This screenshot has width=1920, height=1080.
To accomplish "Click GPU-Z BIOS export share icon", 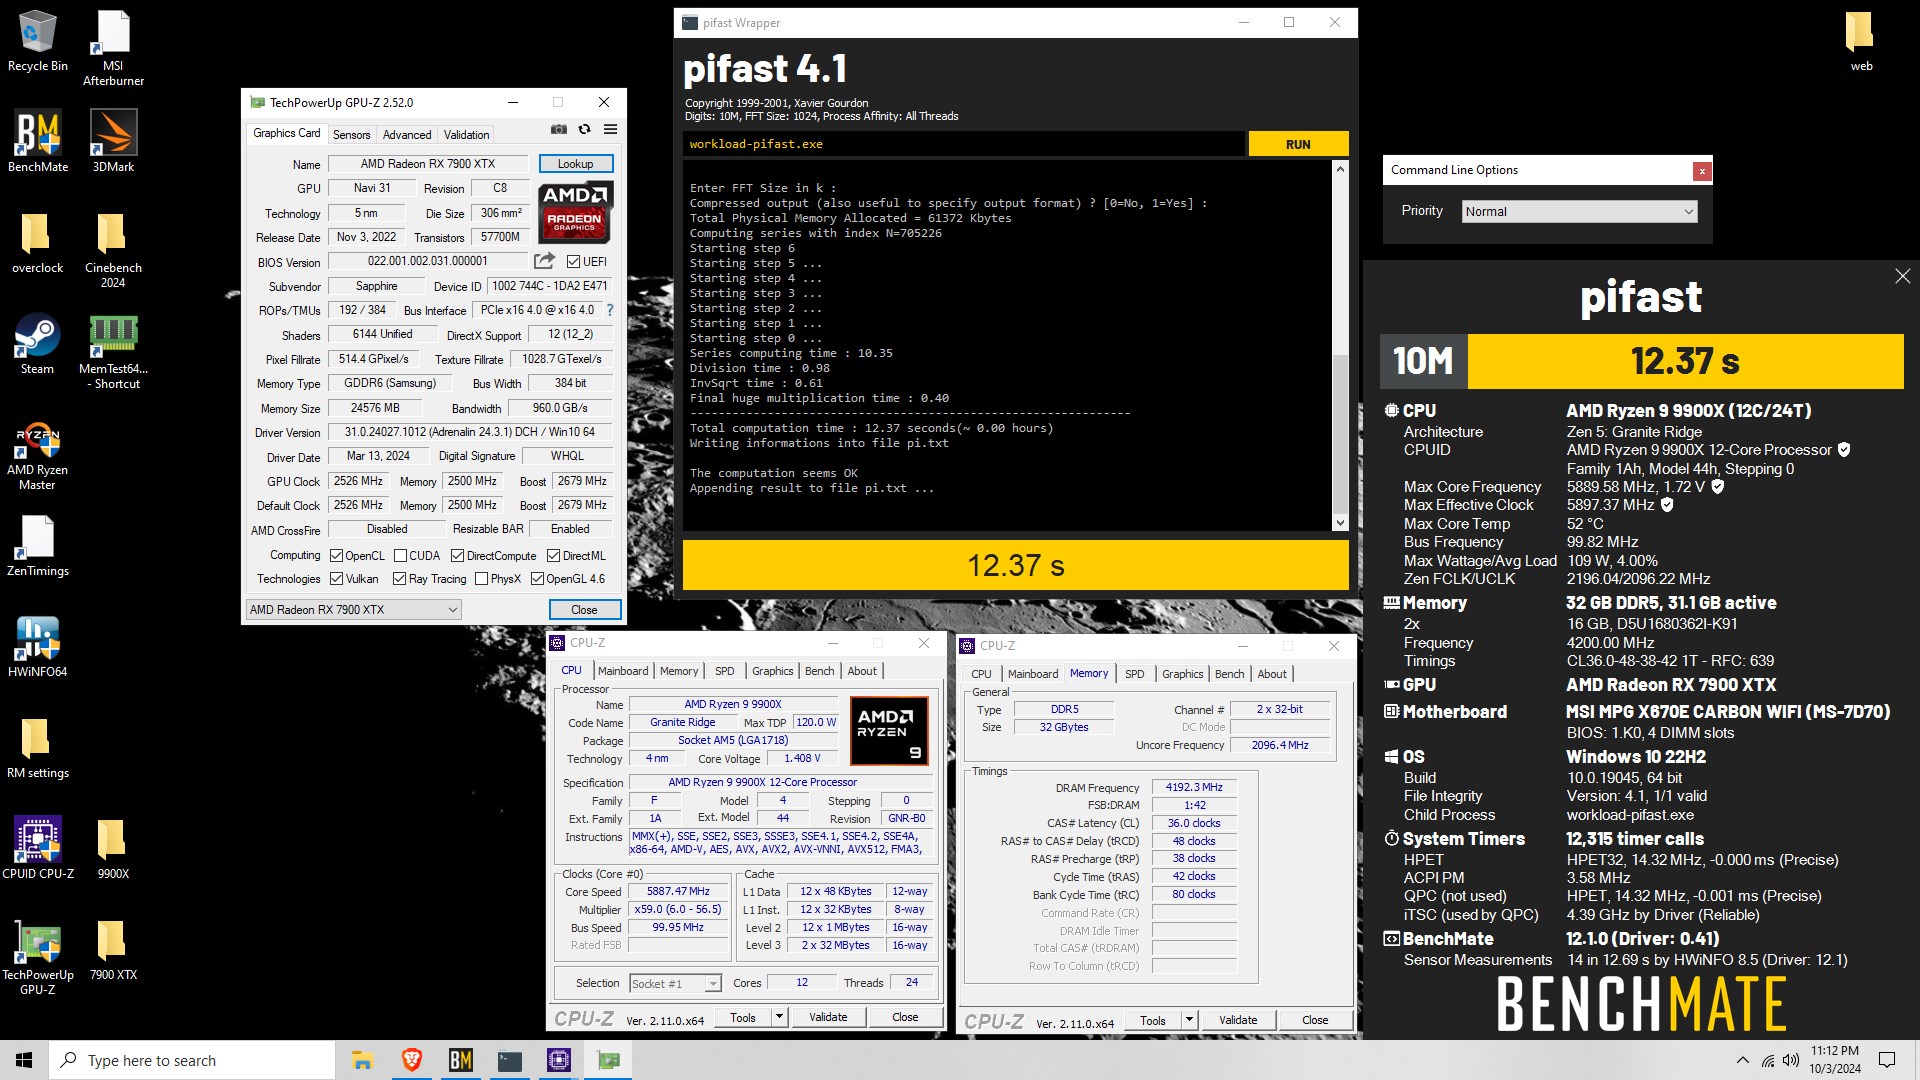I will coord(544,261).
